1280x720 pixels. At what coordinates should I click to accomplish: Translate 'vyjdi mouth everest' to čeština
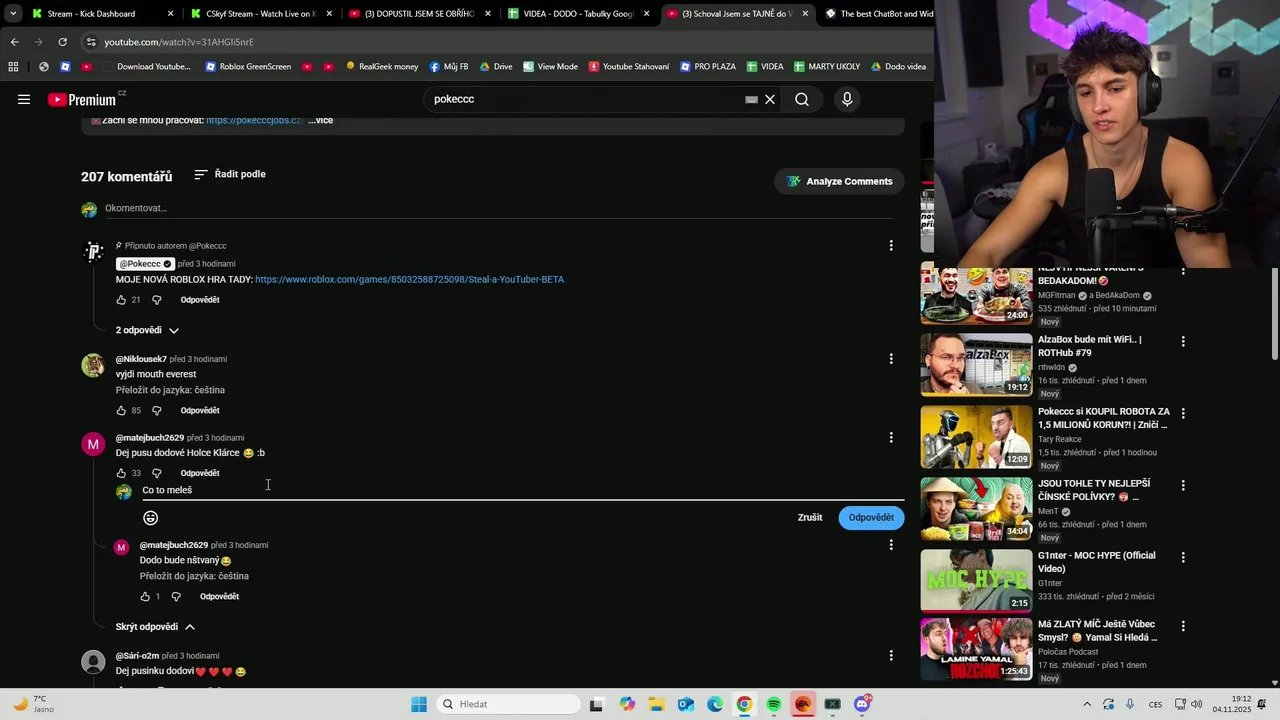click(170, 390)
